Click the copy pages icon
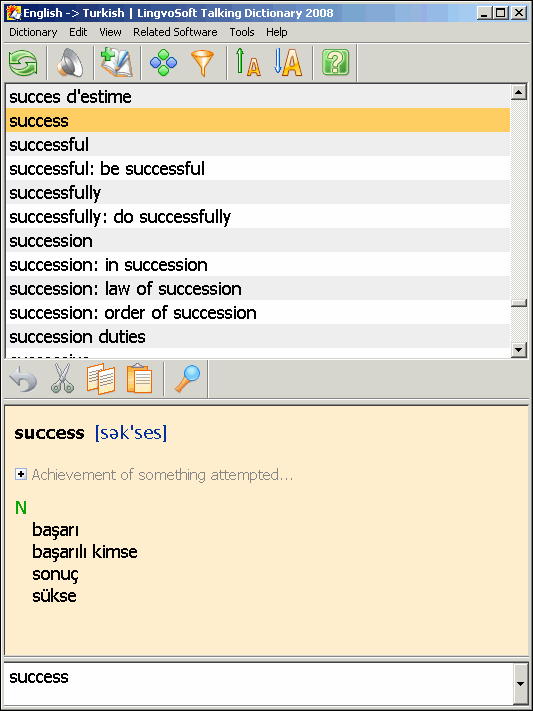 (101, 378)
